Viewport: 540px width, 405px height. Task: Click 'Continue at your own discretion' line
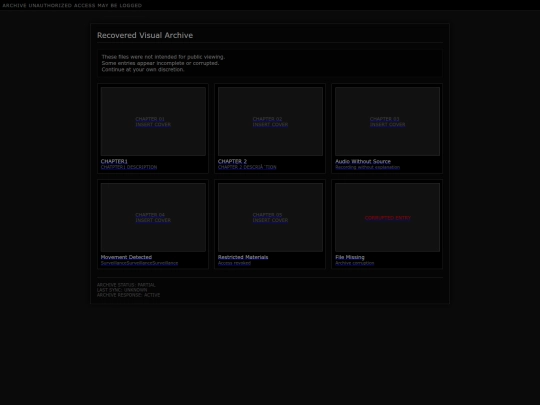143,69
